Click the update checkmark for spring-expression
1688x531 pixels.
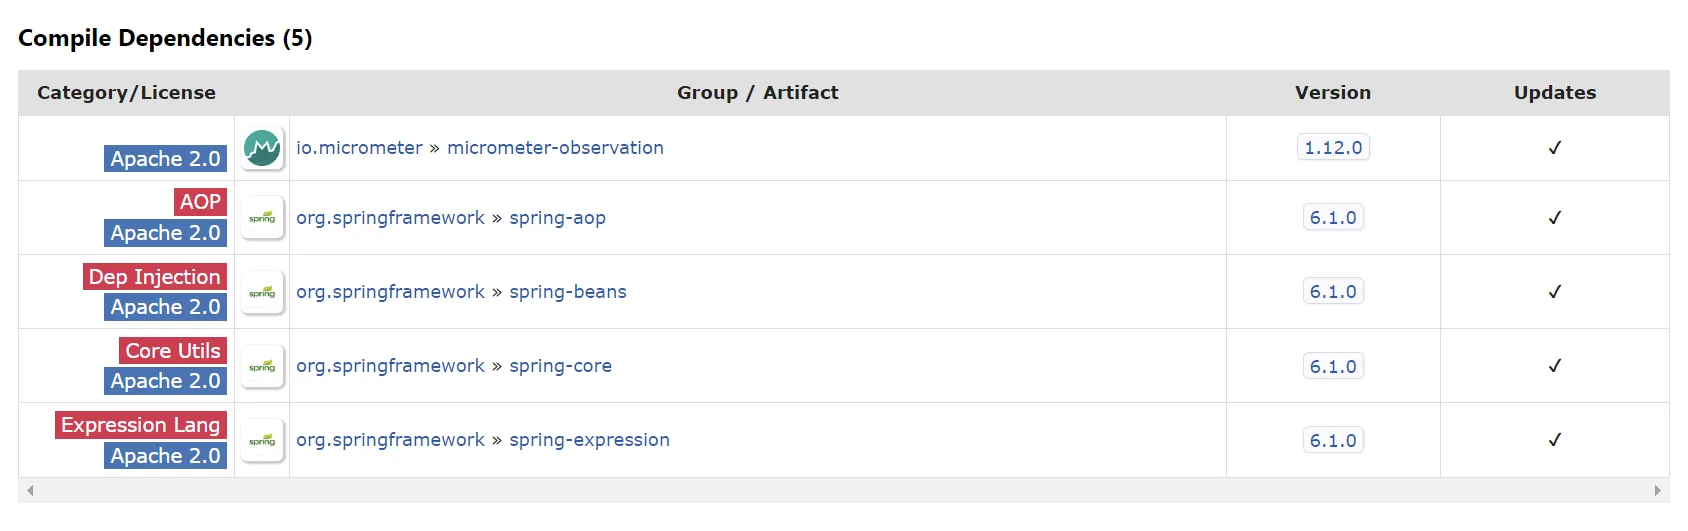click(x=1554, y=440)
